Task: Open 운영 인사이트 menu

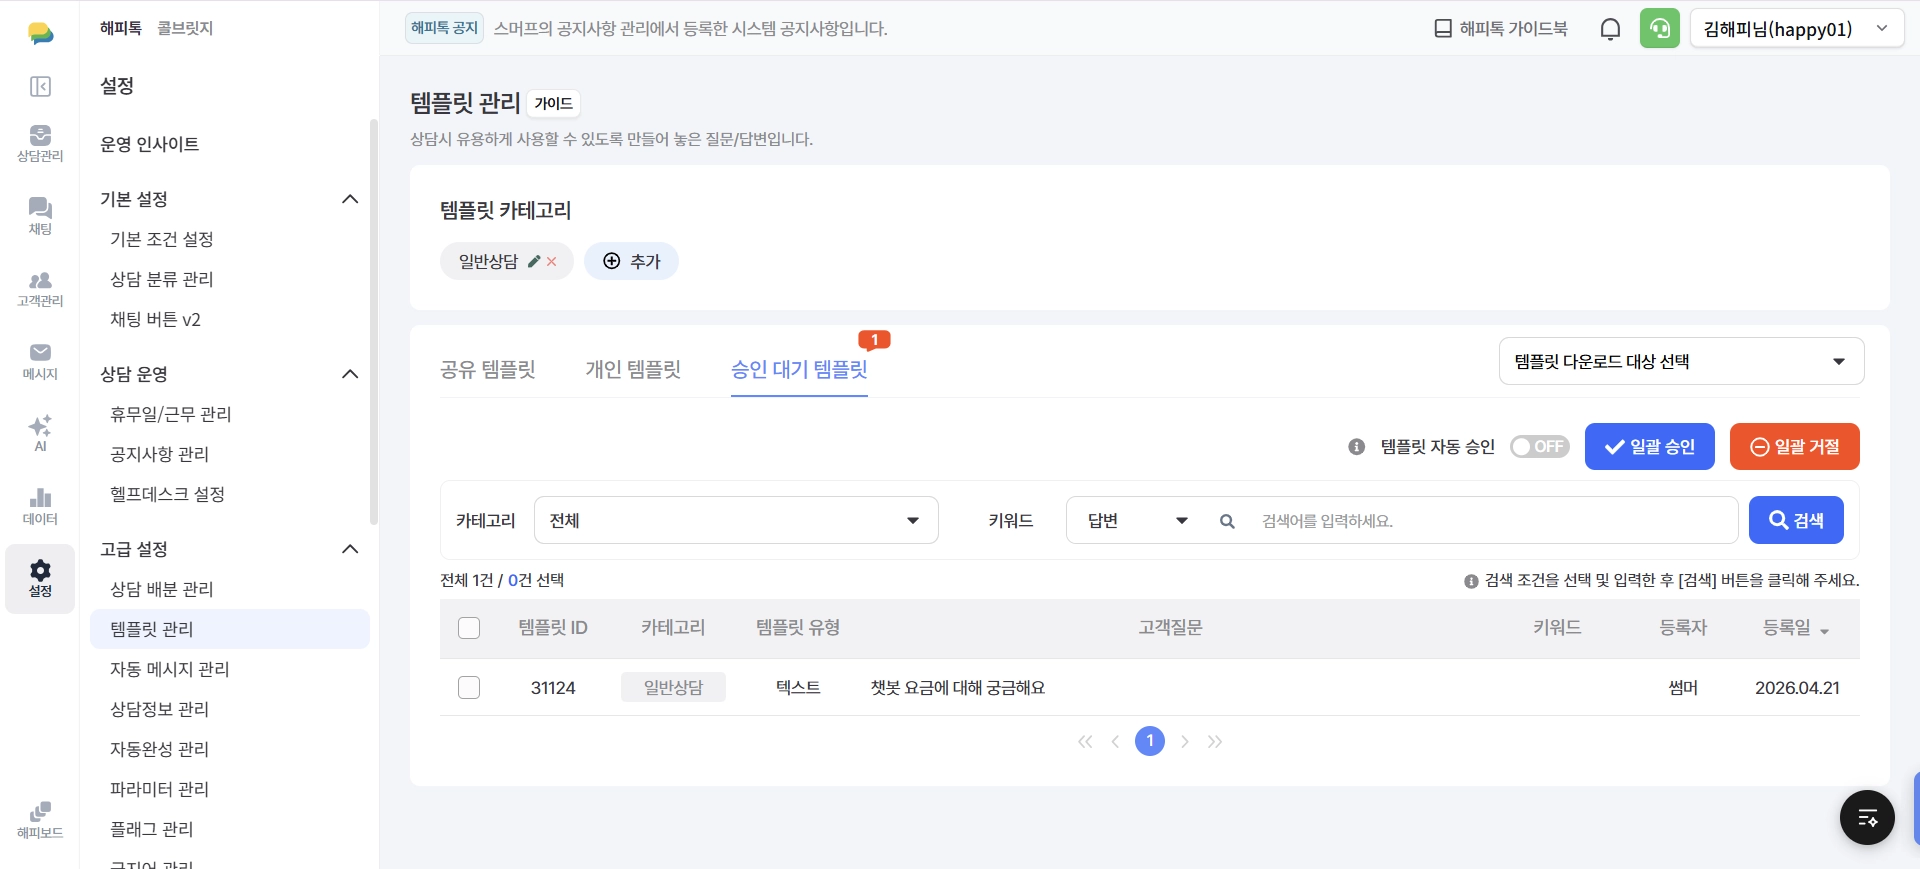Action: click(150, 144)
